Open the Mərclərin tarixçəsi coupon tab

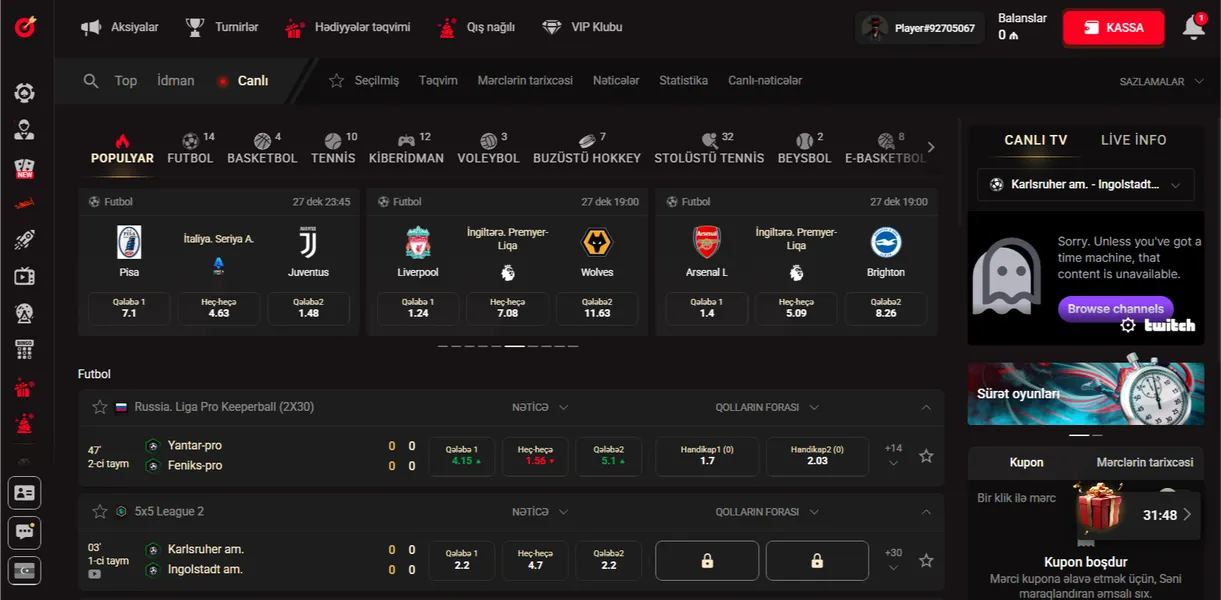coord(1144,462)
